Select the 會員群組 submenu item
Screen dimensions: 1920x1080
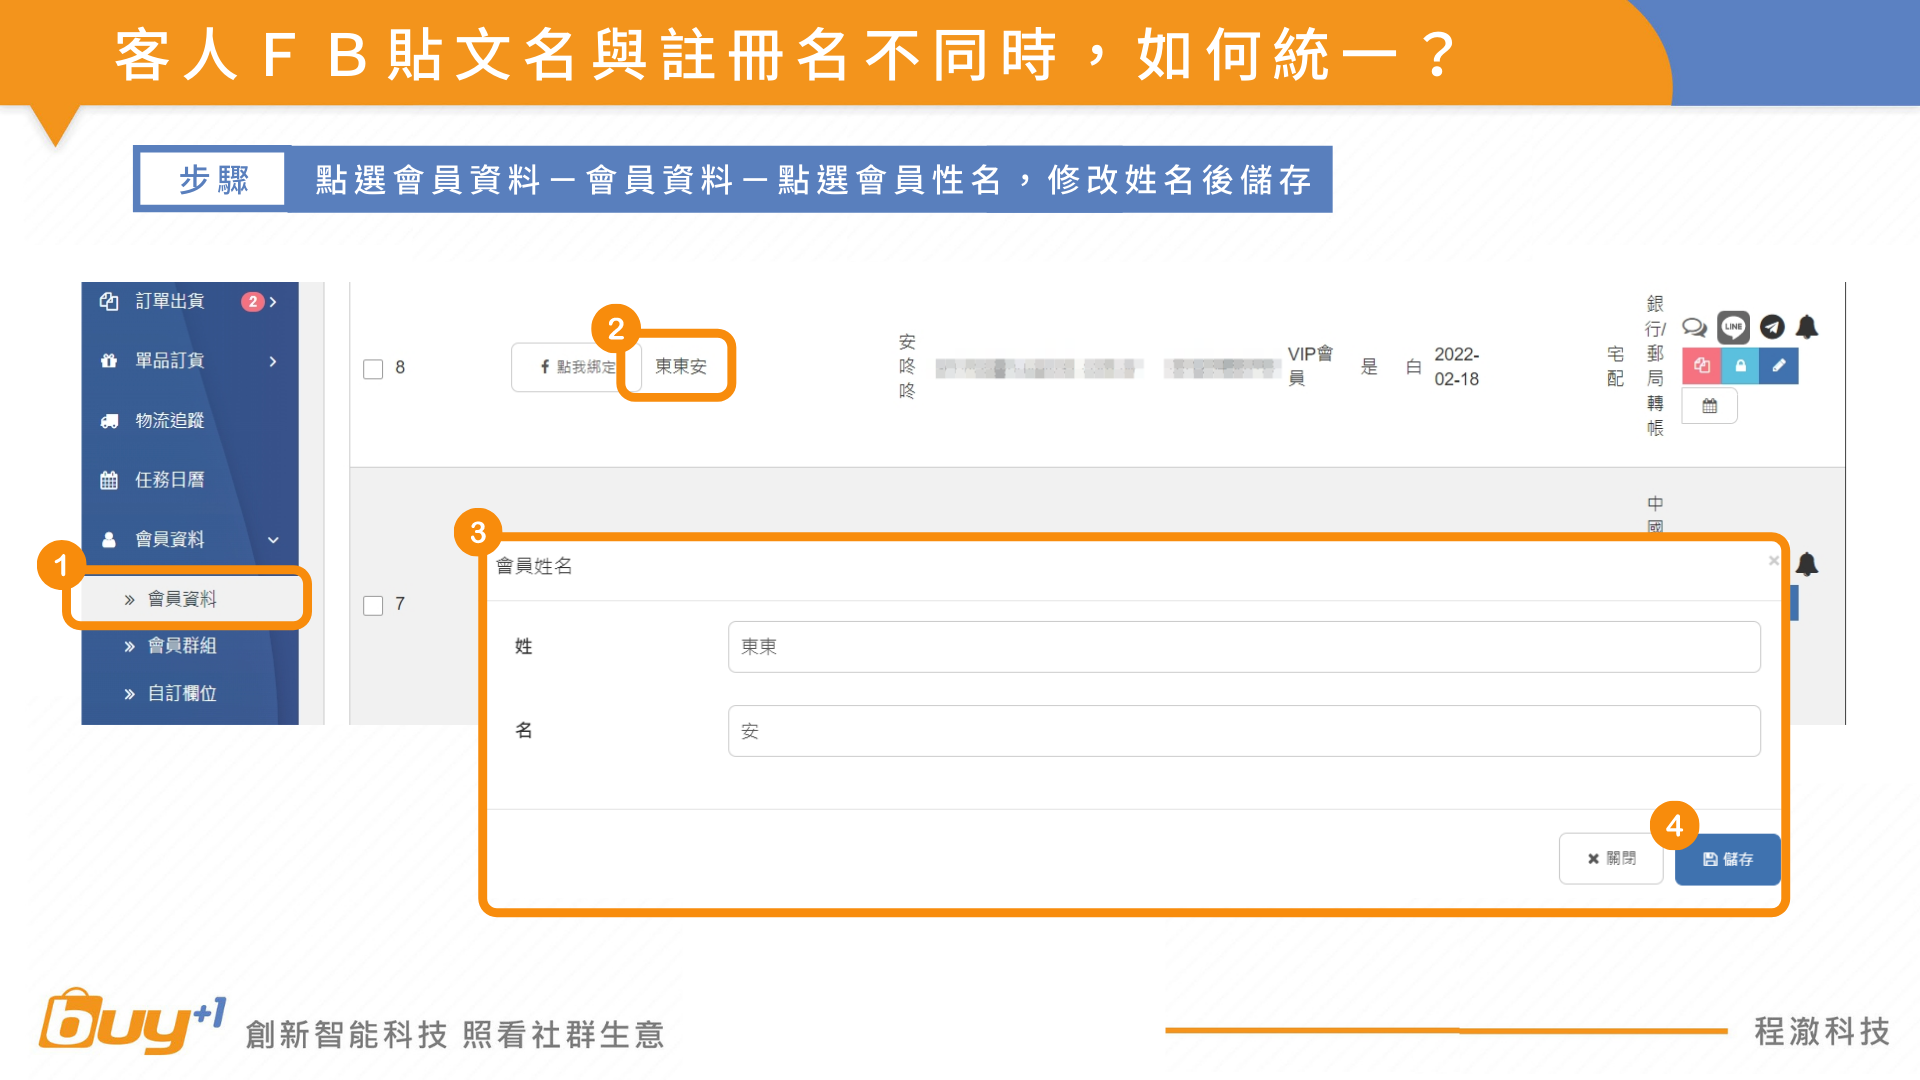point(182,646)
